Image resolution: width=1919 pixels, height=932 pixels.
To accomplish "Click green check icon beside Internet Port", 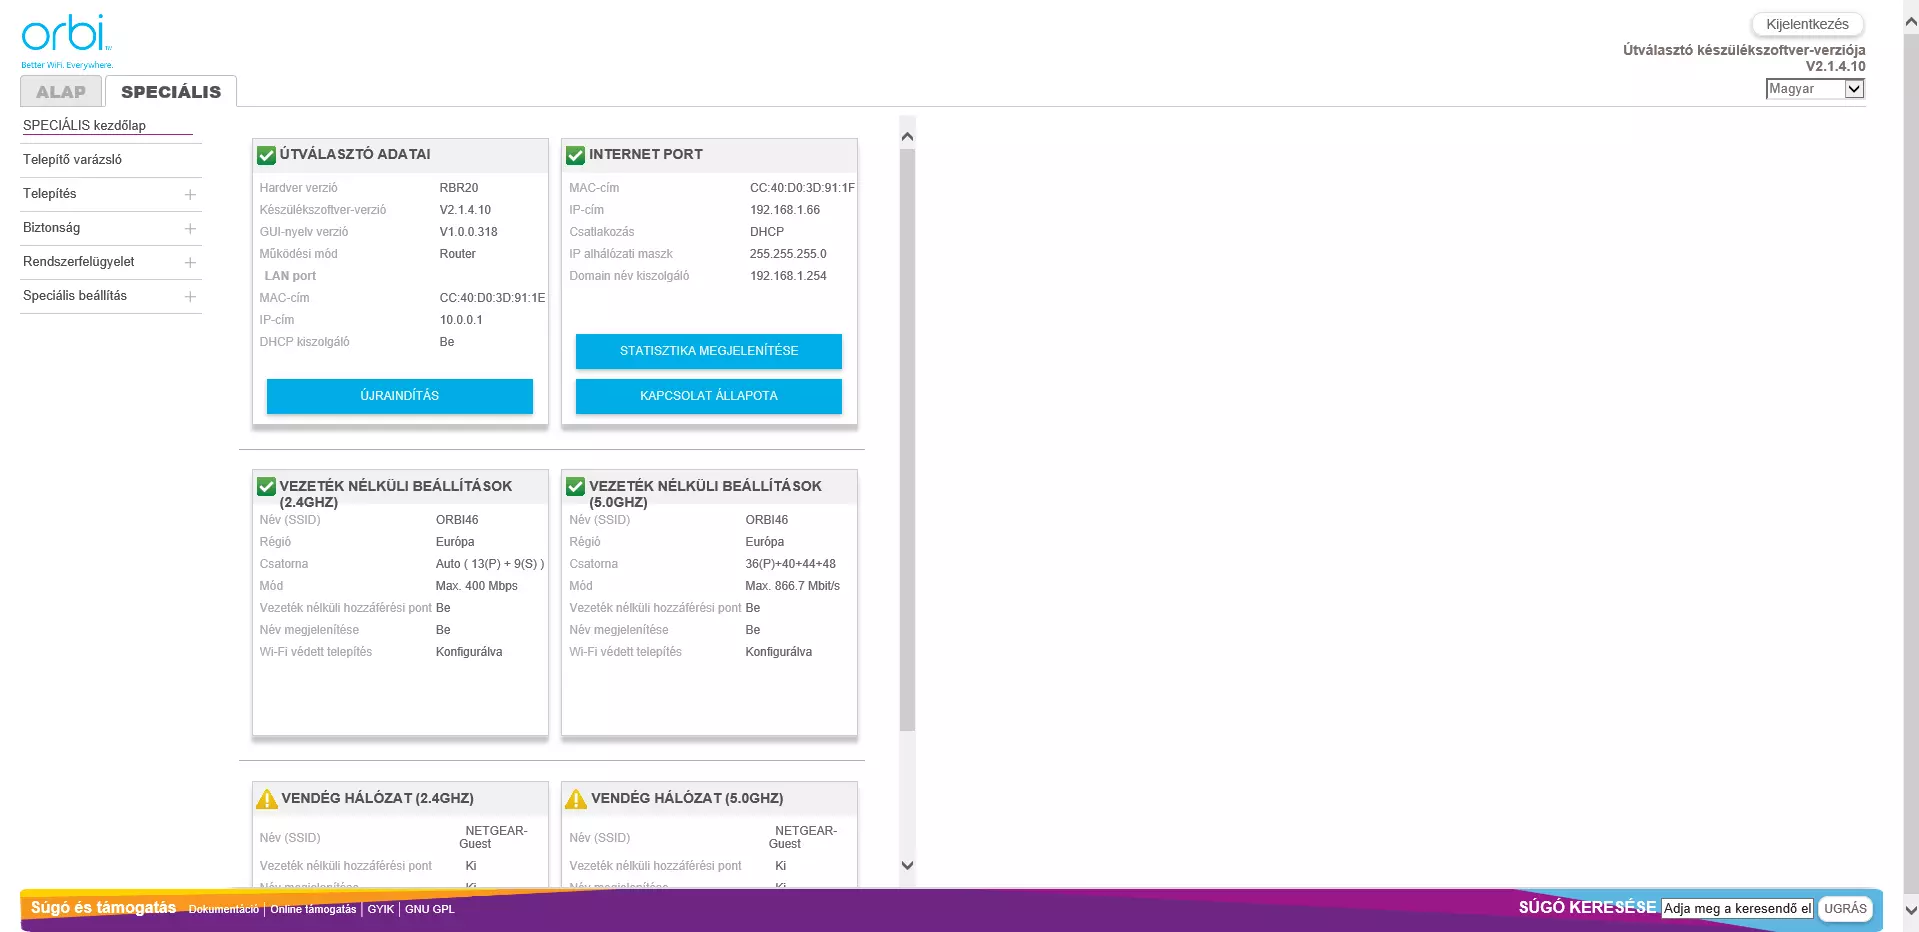I will (x=575, y=155).
